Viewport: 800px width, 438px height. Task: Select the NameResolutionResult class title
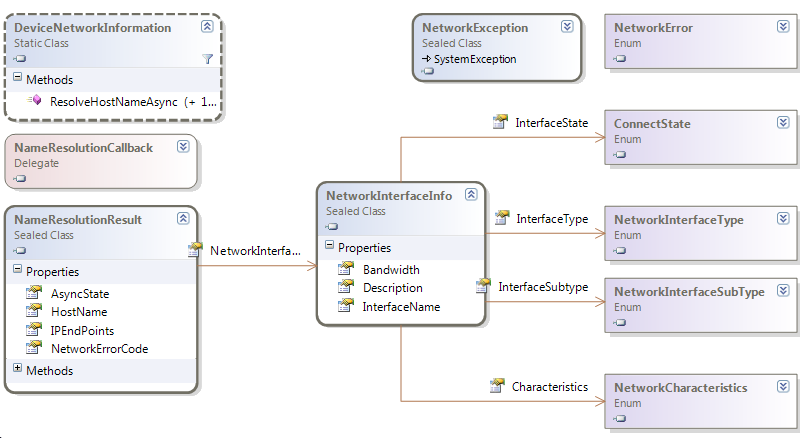pyautogui.click(x=78, y=220)
